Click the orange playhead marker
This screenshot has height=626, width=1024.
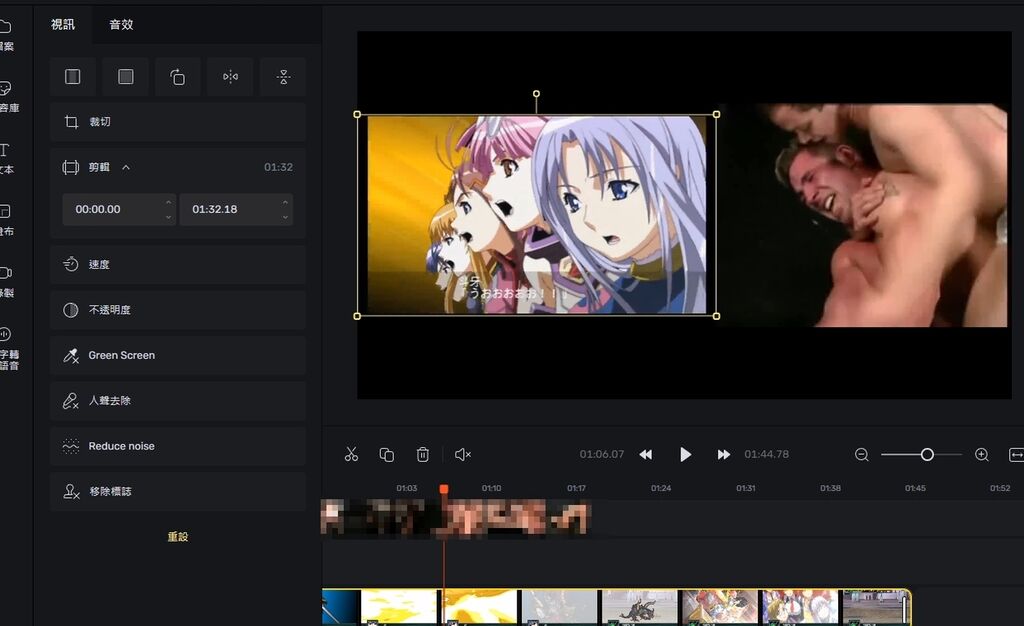pos(444,489)
